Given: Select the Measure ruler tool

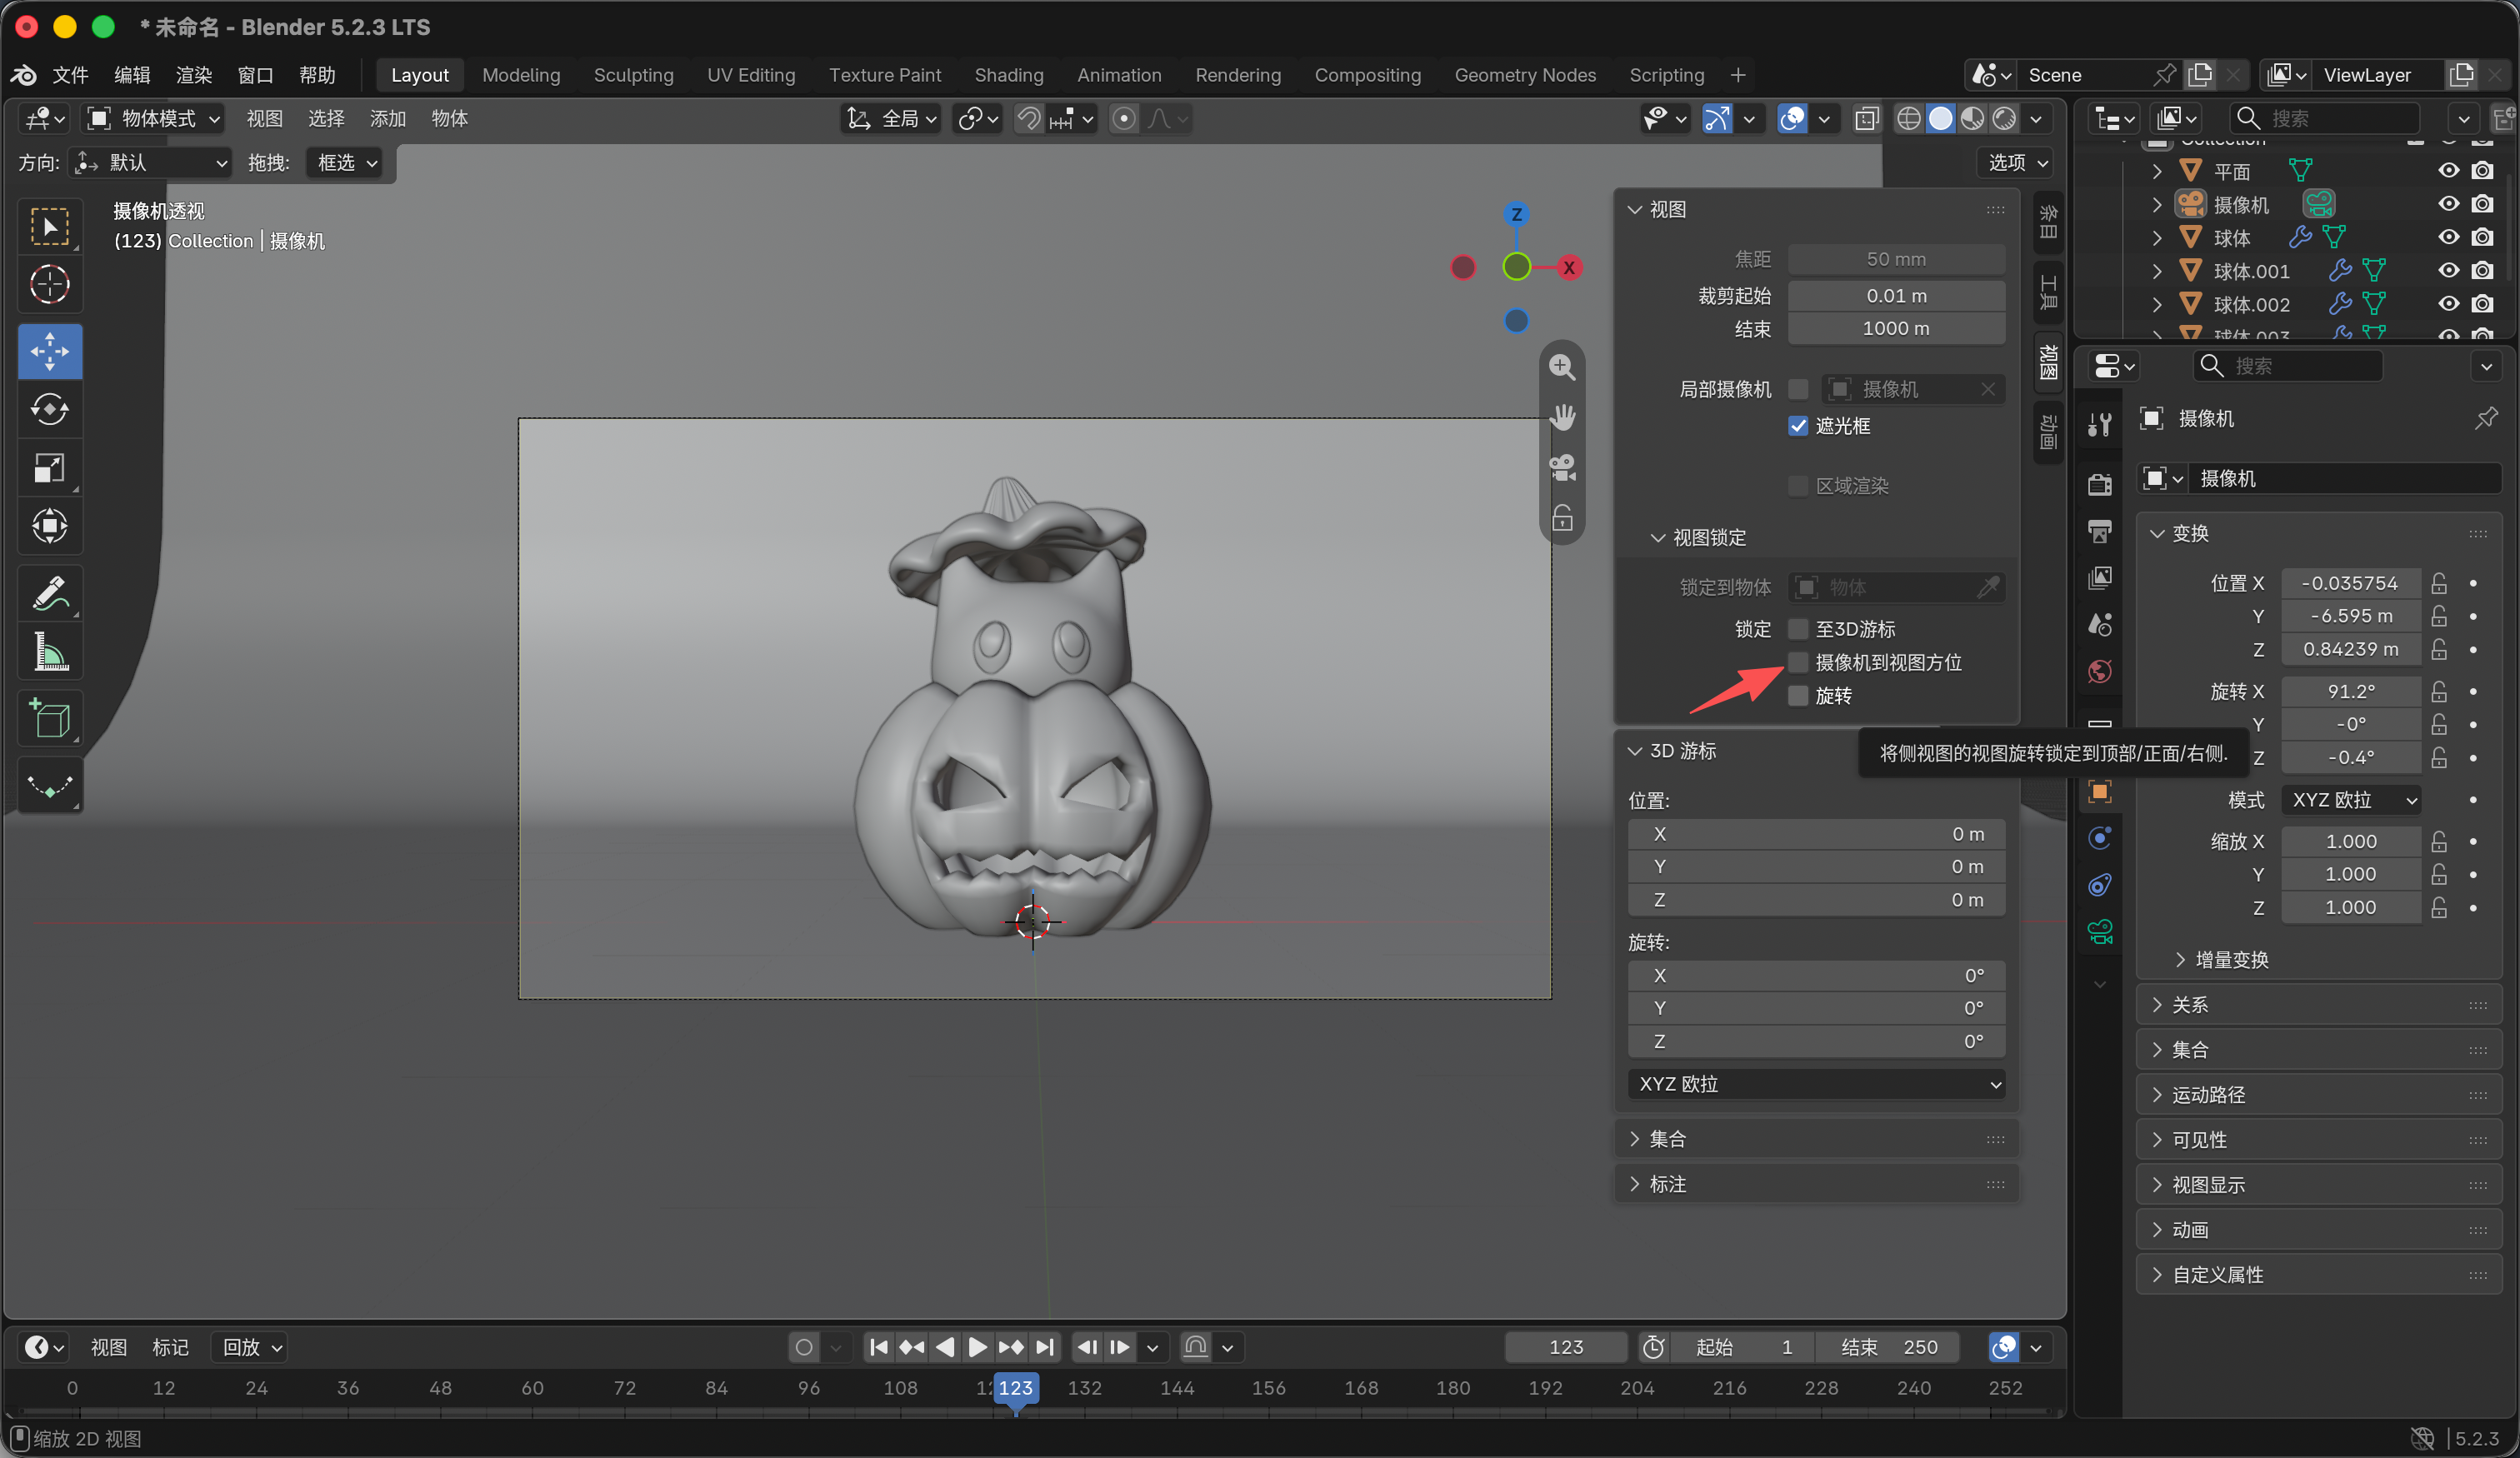Looking at the screenshot, I should pos(49,651).
